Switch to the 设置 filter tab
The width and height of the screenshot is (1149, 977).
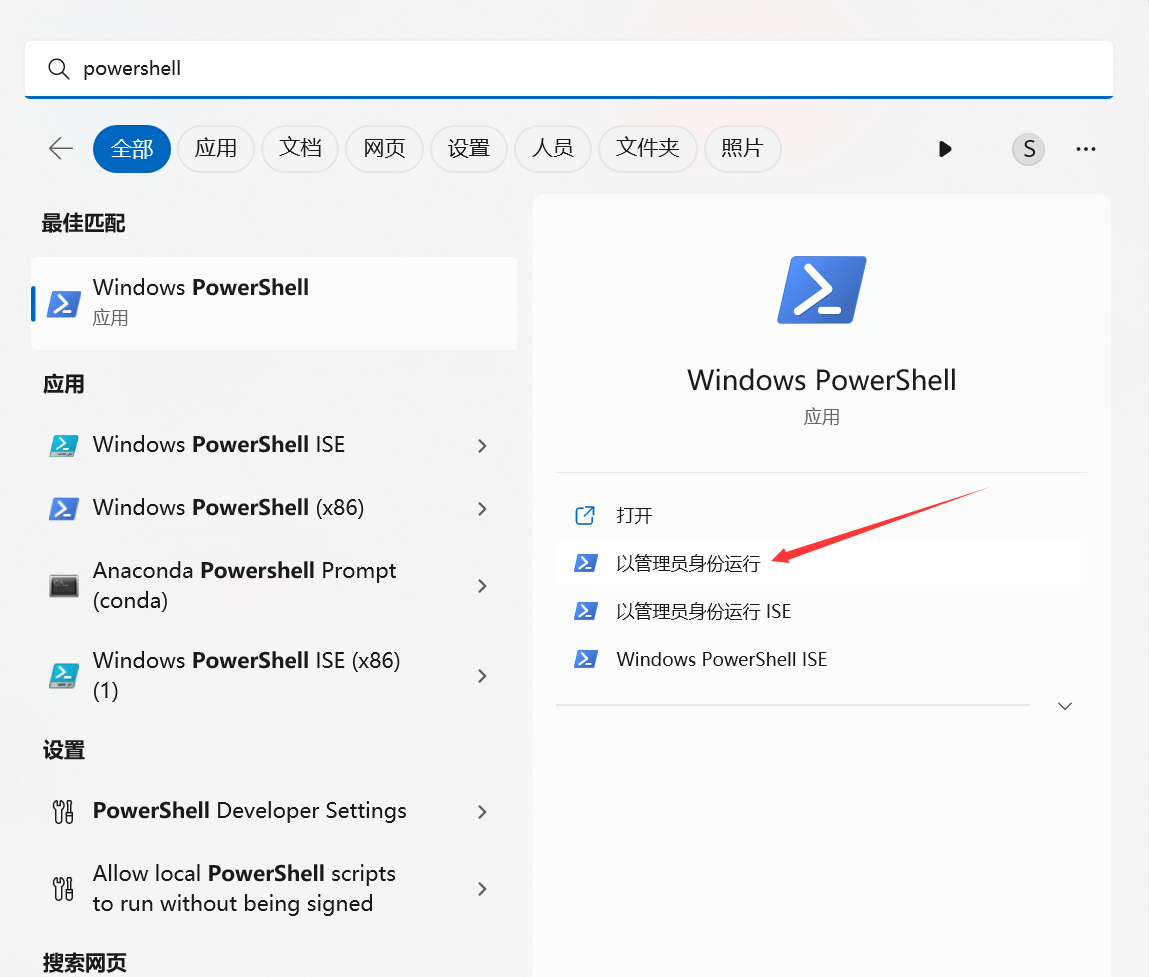click(468, 149)
